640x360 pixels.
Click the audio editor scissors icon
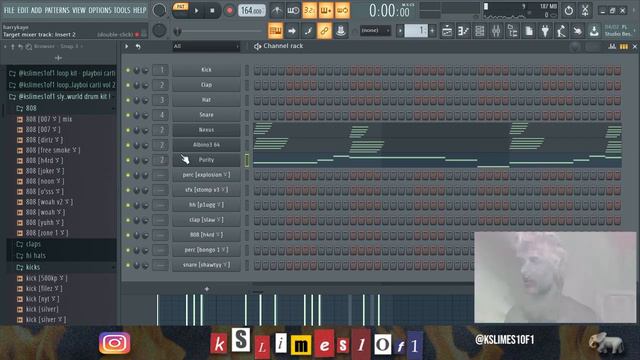585,11
